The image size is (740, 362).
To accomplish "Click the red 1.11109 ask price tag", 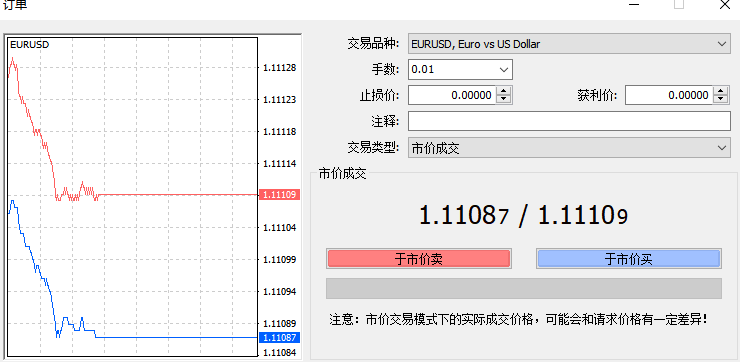I will [280, 194].
